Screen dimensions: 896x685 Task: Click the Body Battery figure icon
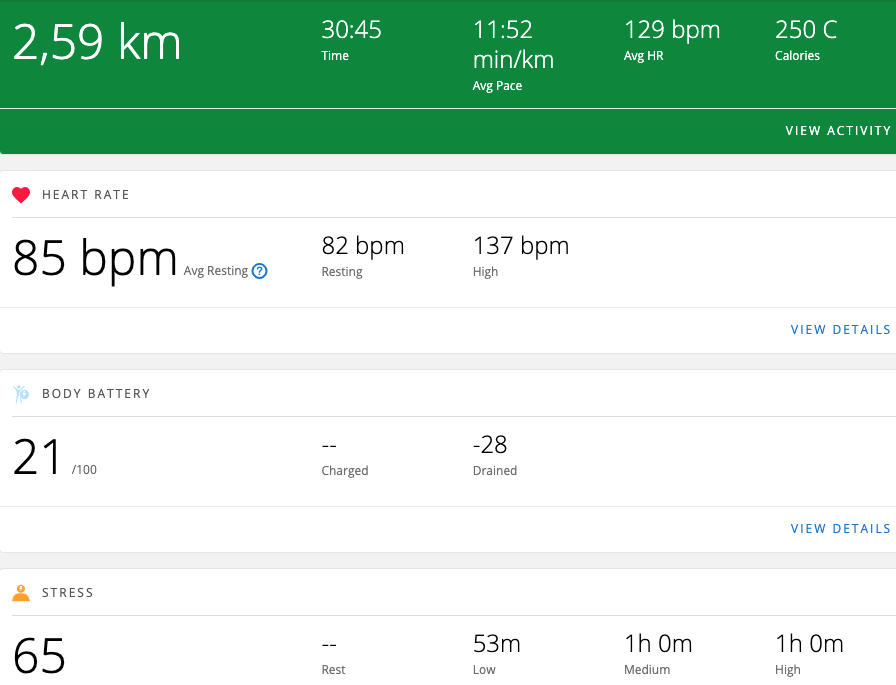(21, 394)
